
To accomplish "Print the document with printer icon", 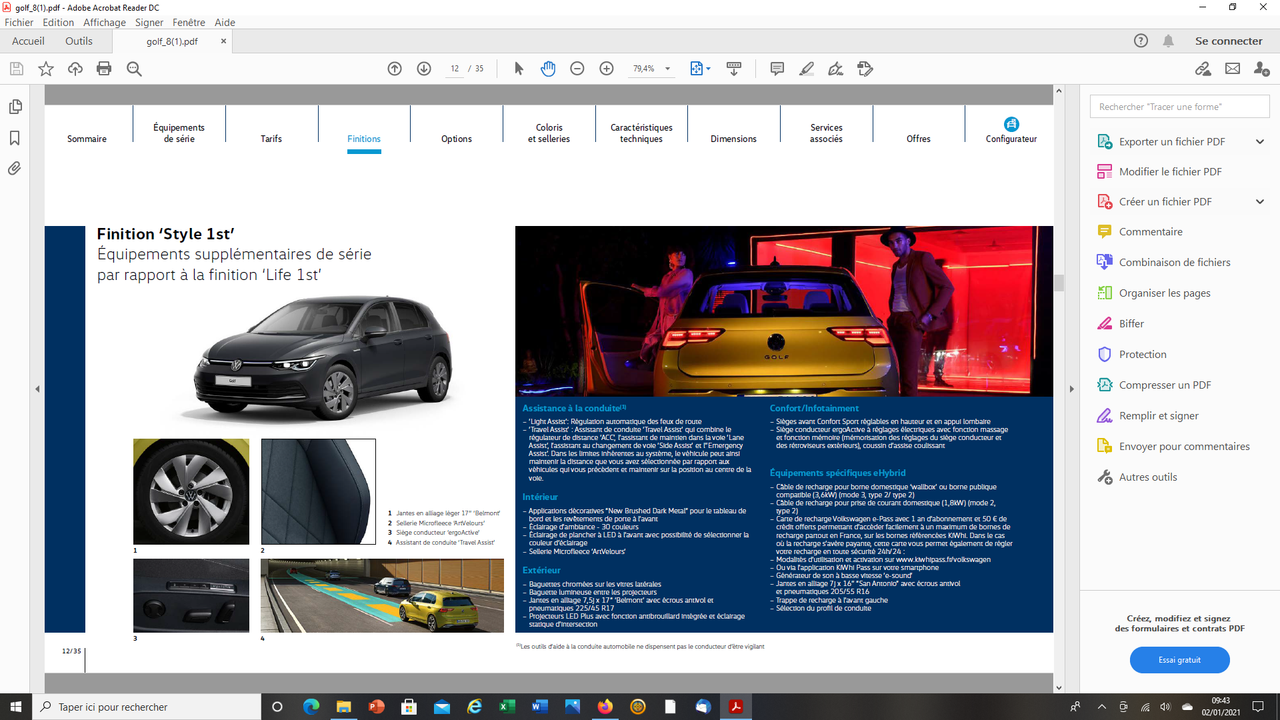I will click(104, 69).
